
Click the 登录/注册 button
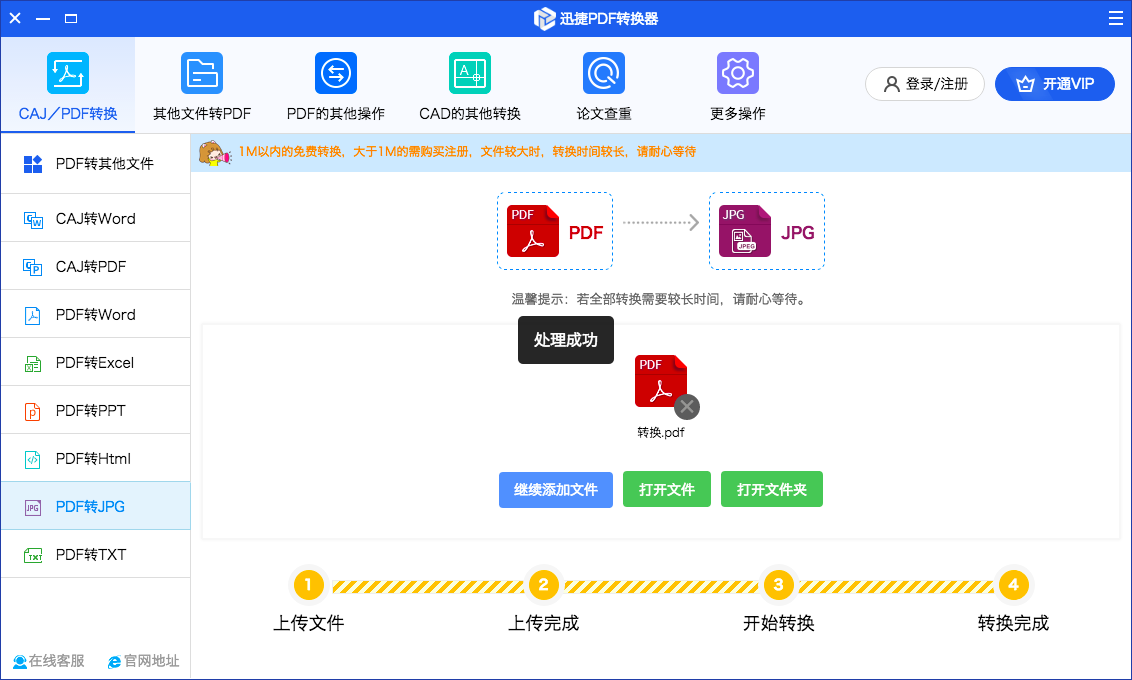point(925,84)
